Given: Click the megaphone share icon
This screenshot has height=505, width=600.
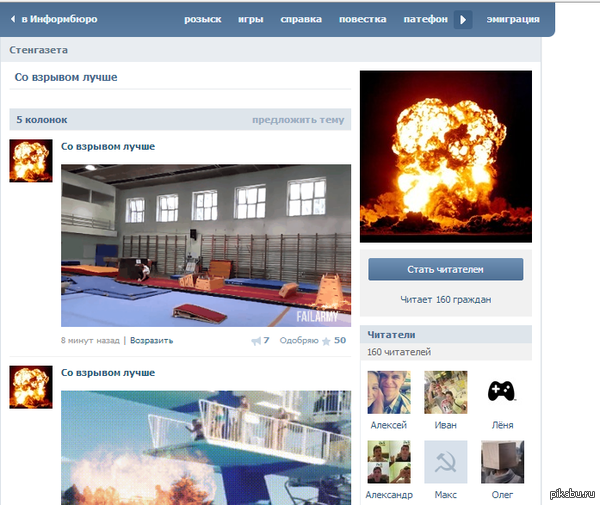Looking at the screenshot, I should (x=255, y=341).
